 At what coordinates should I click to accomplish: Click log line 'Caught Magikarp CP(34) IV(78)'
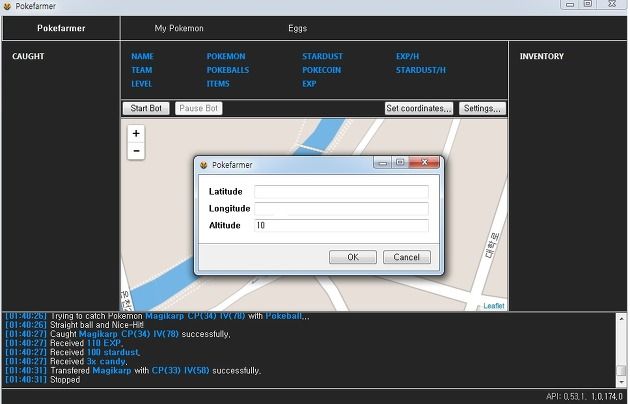point(118,334)
